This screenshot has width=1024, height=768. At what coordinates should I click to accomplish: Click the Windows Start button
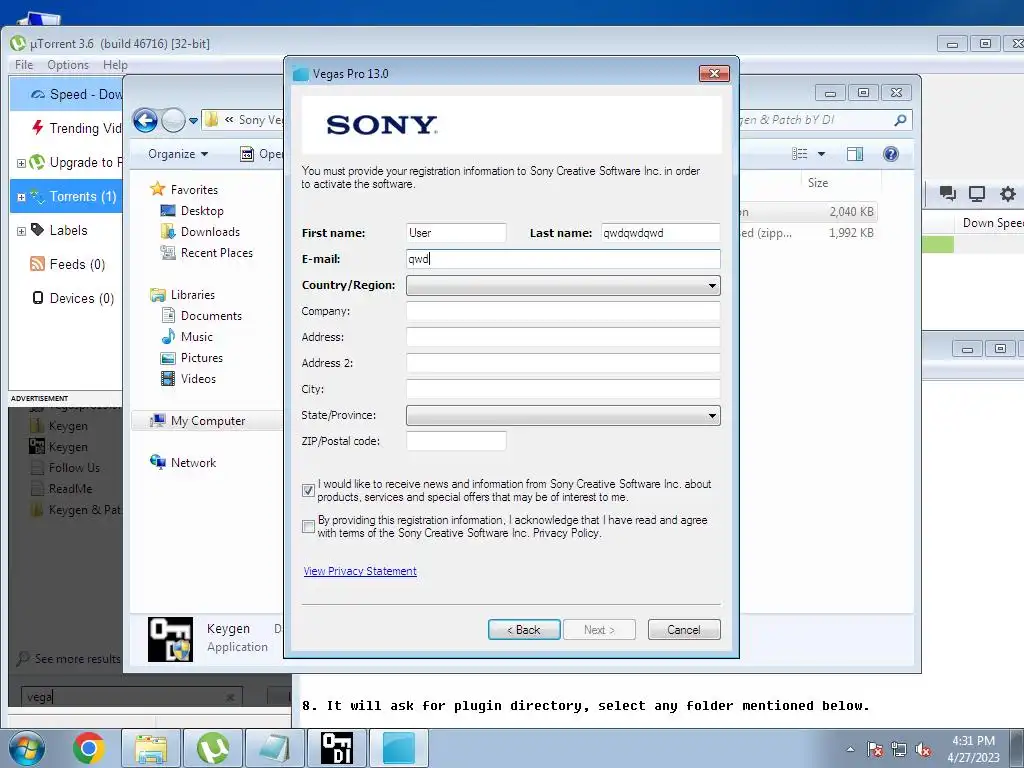[26, 748]
